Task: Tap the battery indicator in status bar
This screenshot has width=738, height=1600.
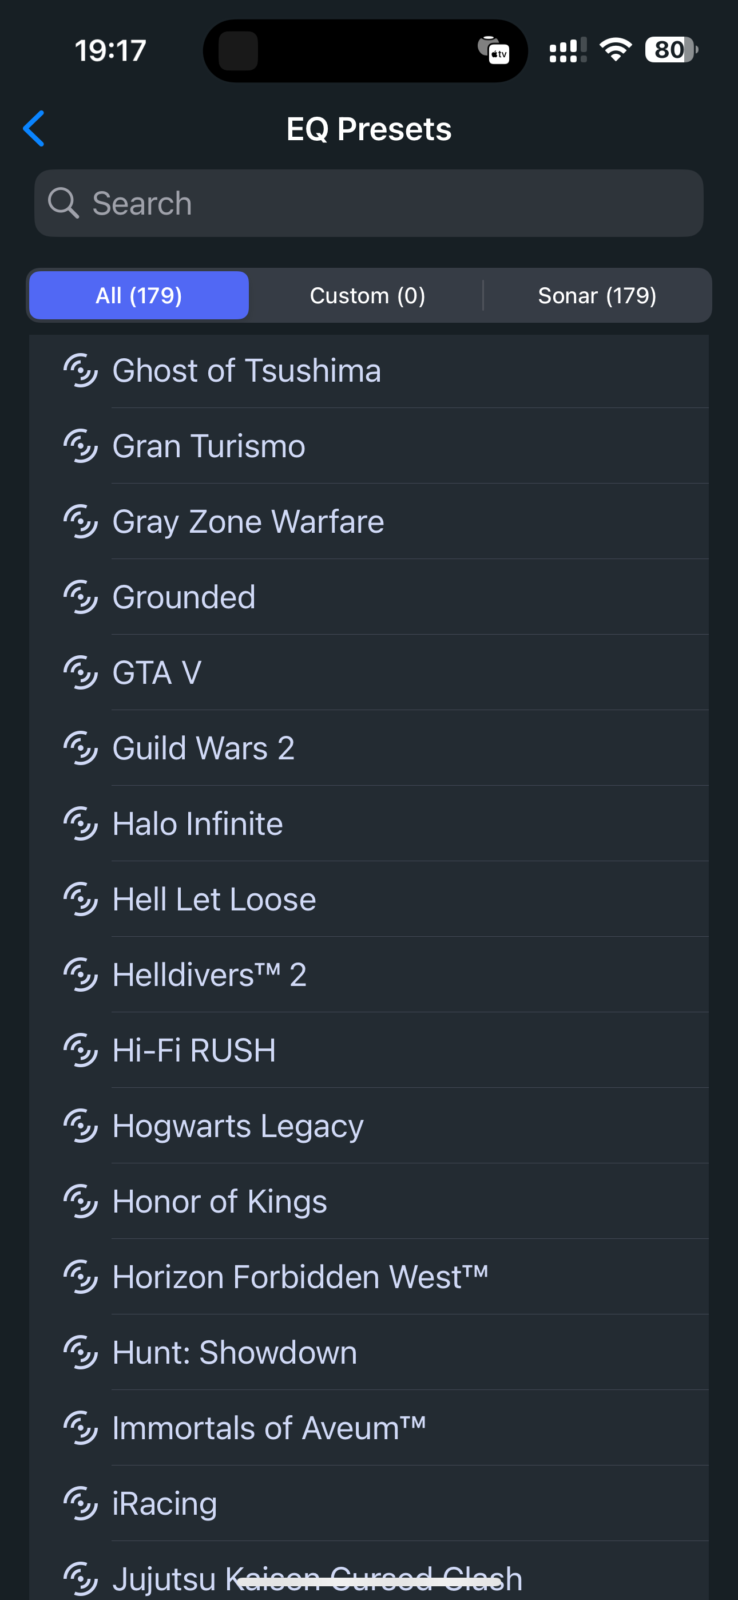Action: click(x=671, y=50)
